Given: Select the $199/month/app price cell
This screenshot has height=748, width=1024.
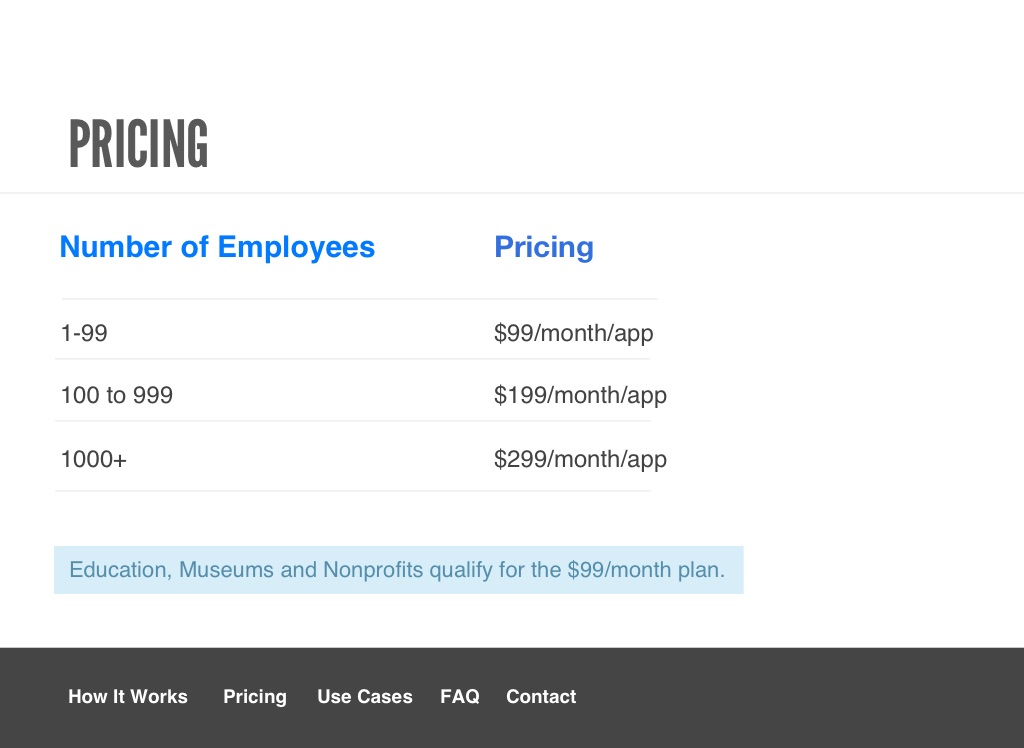Looking at the screenshot, I should pyautogui.click(x=580, y=395).
